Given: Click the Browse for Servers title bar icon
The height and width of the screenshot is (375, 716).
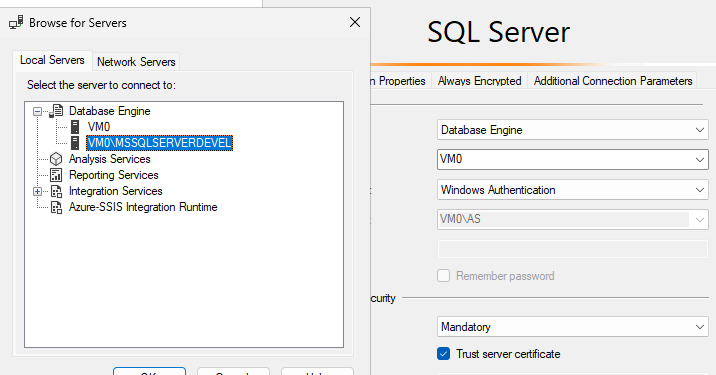Looking at the screenshot, I should (x=16, y=22).
